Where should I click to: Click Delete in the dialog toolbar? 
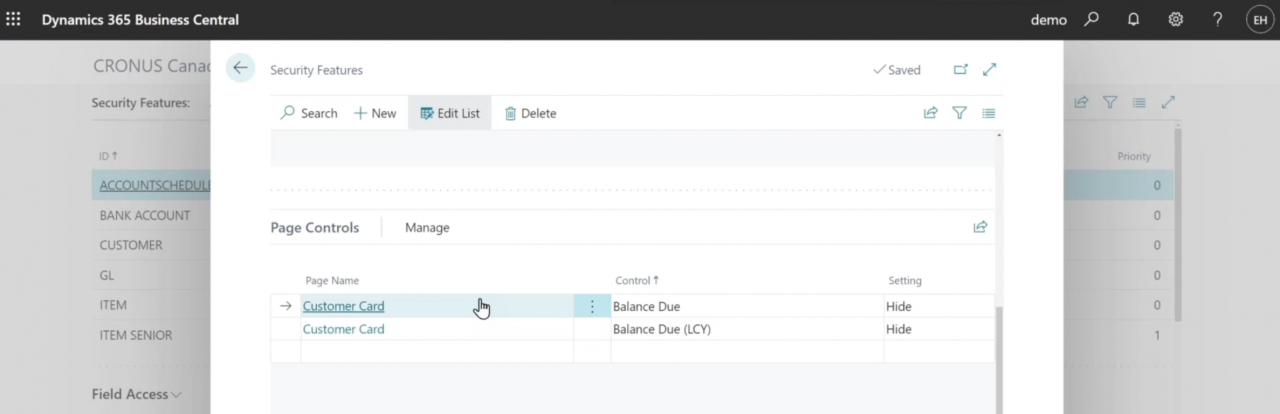pyautogui.click(x=530, y=113)
